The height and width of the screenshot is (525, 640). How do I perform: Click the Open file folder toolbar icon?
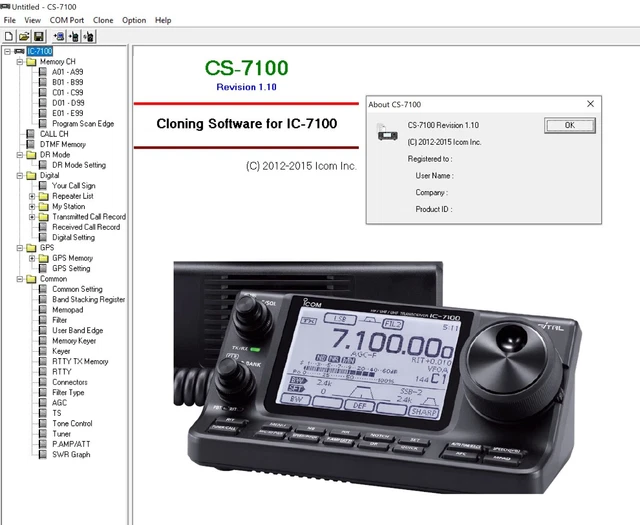[x=23, y=36]
